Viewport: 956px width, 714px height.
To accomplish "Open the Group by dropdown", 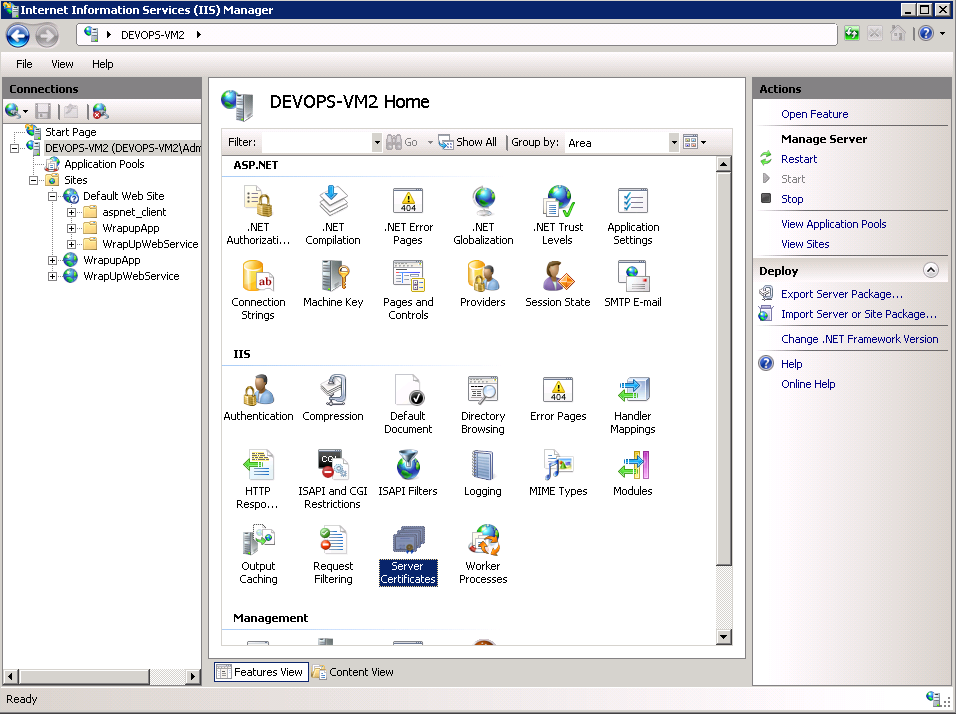I will click(673, 143).
